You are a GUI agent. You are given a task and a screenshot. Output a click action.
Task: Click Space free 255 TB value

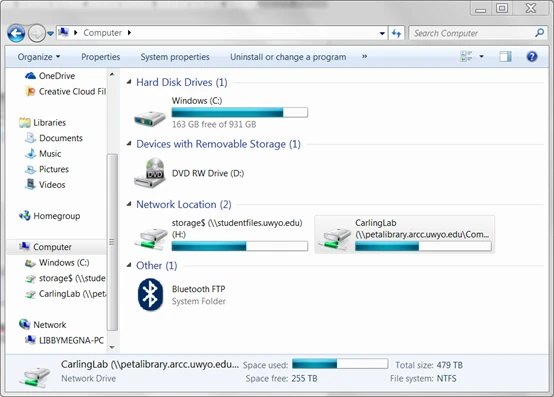click(304, 378)
